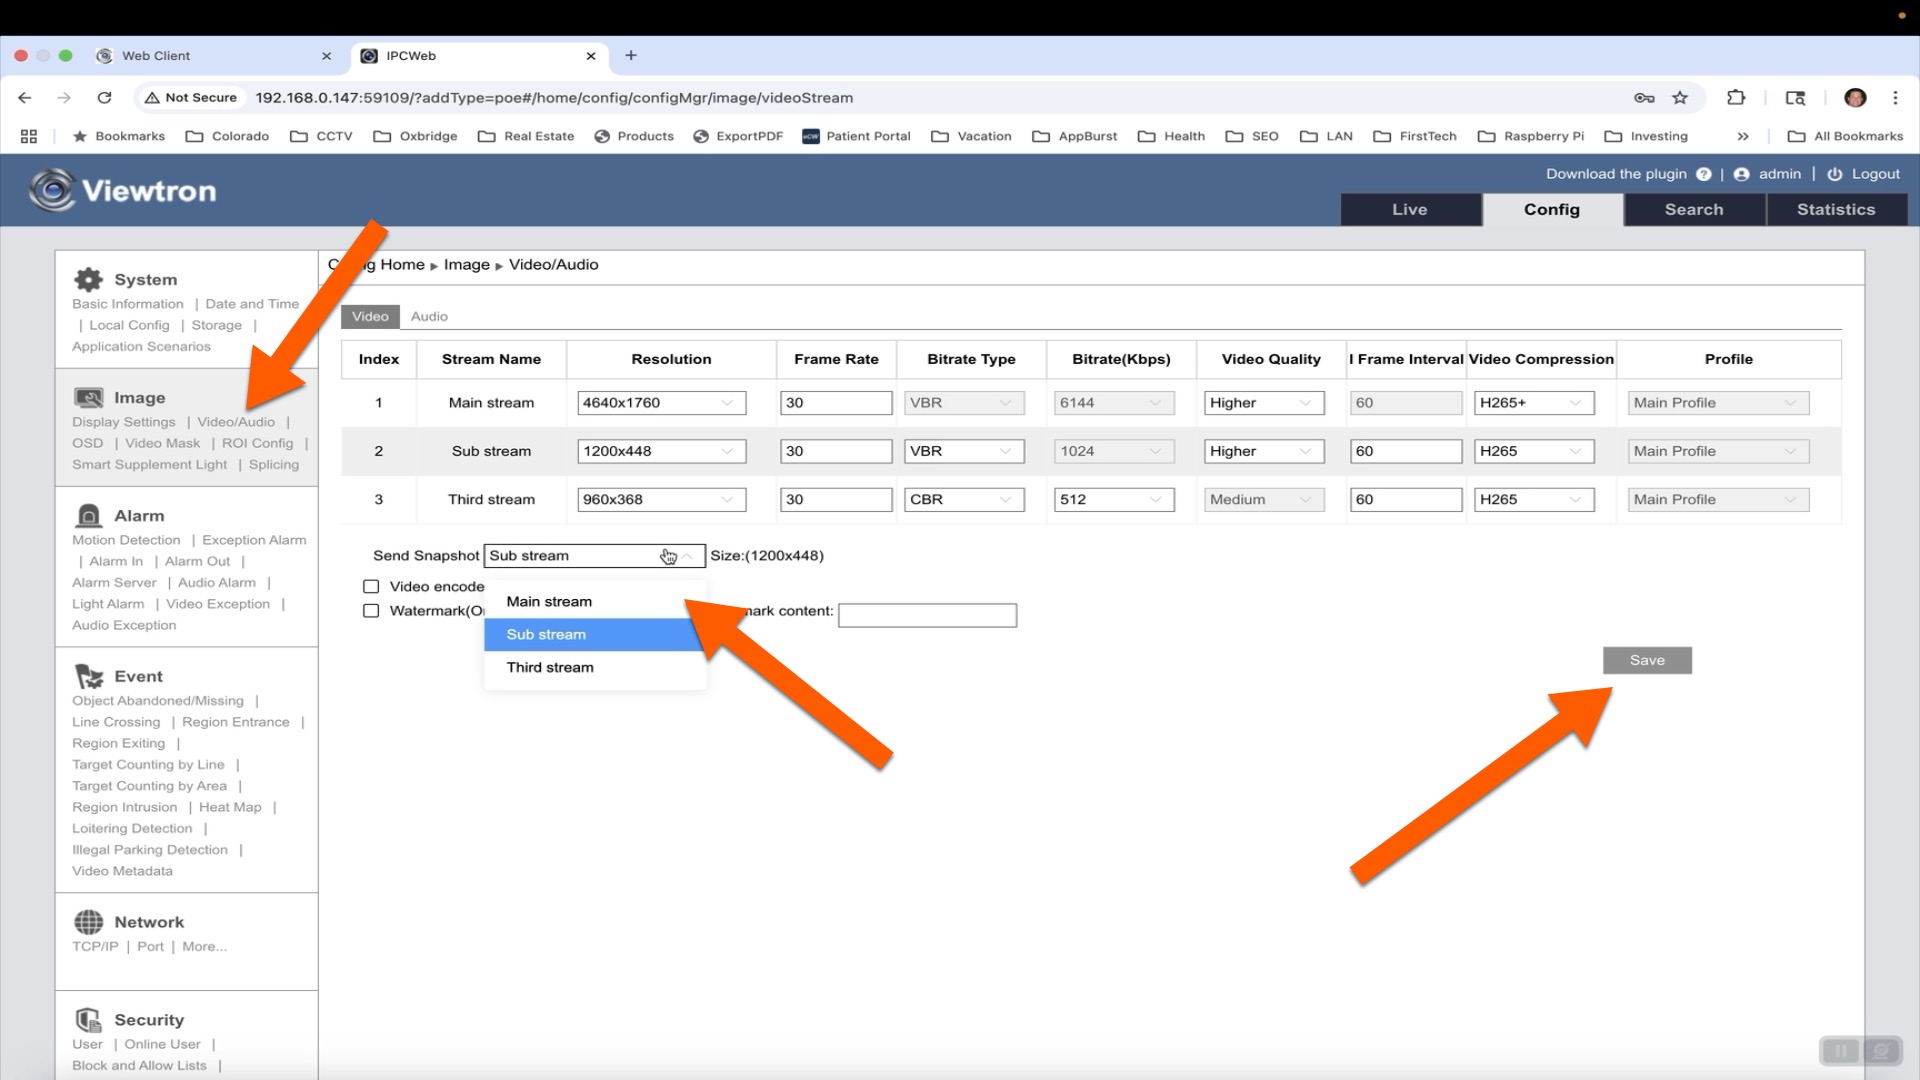
Task: Open the CCTV bookmarks folder
Action: click(x=322, y=136)
